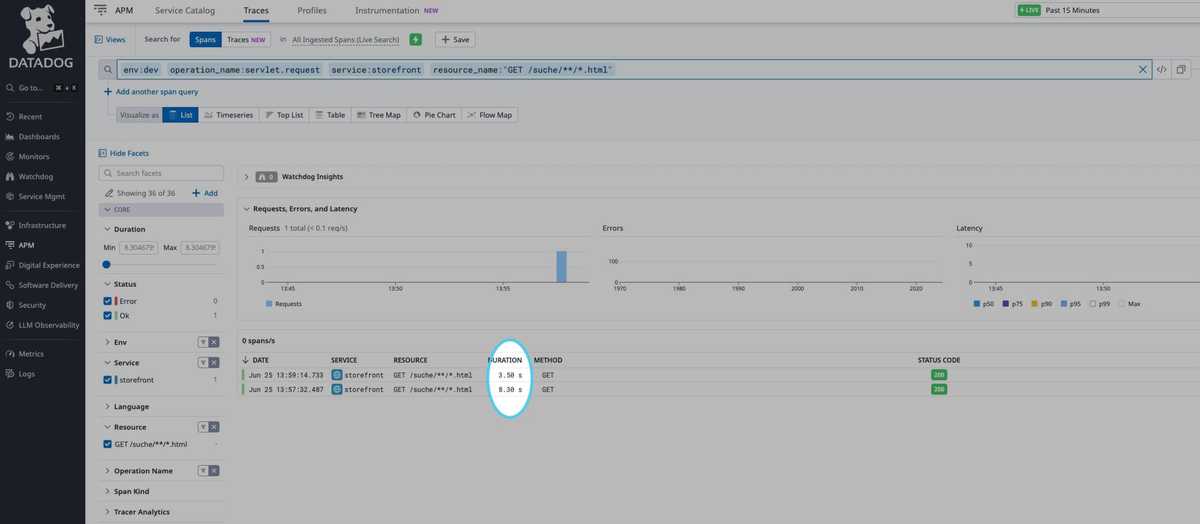
Task: Toggle the query code editor icon
Action: [1161, 70]
